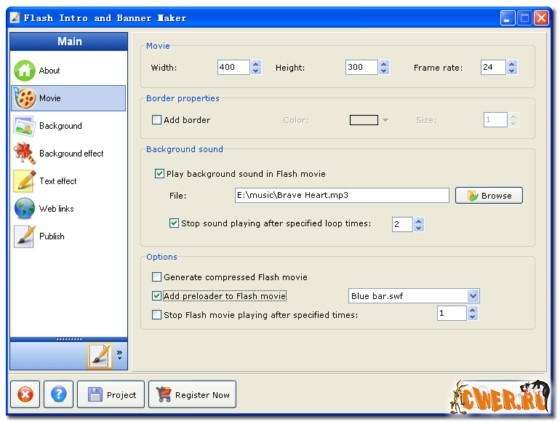The height and width of the screenshot is (422, 560).
Task: Click the sound File path input field
Action: point(342,195)
